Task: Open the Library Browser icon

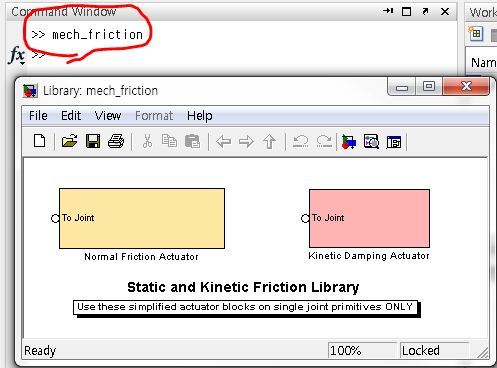Action: (349, 142)
